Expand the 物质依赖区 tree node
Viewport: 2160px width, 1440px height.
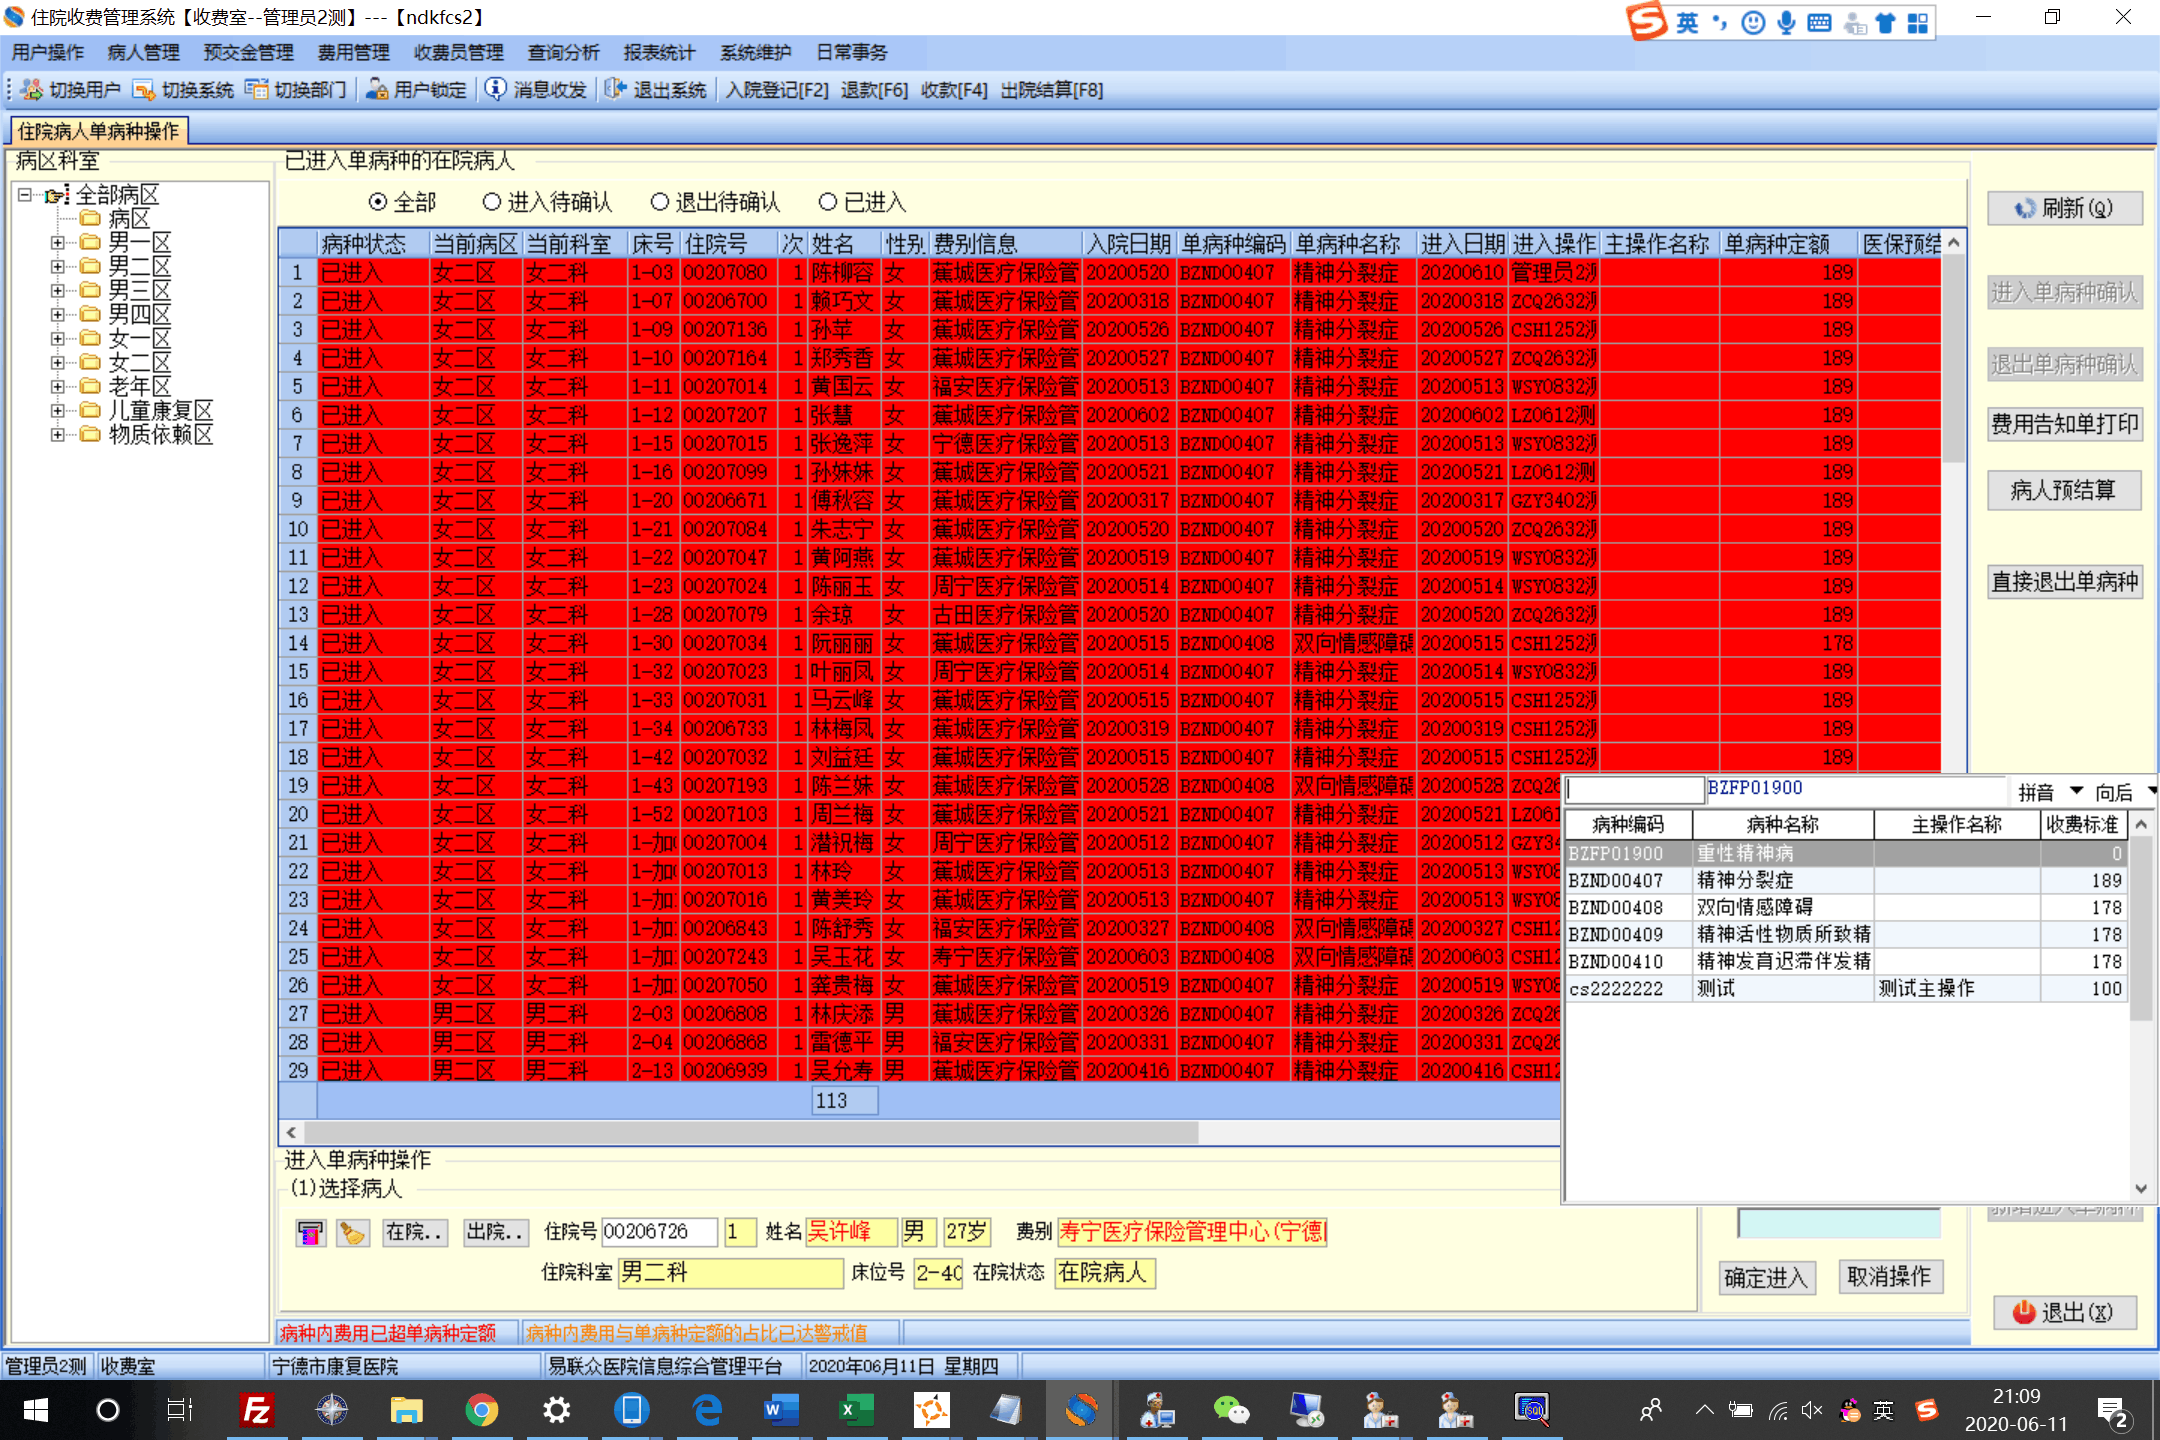pyautogui.click(x=58, y=434)
